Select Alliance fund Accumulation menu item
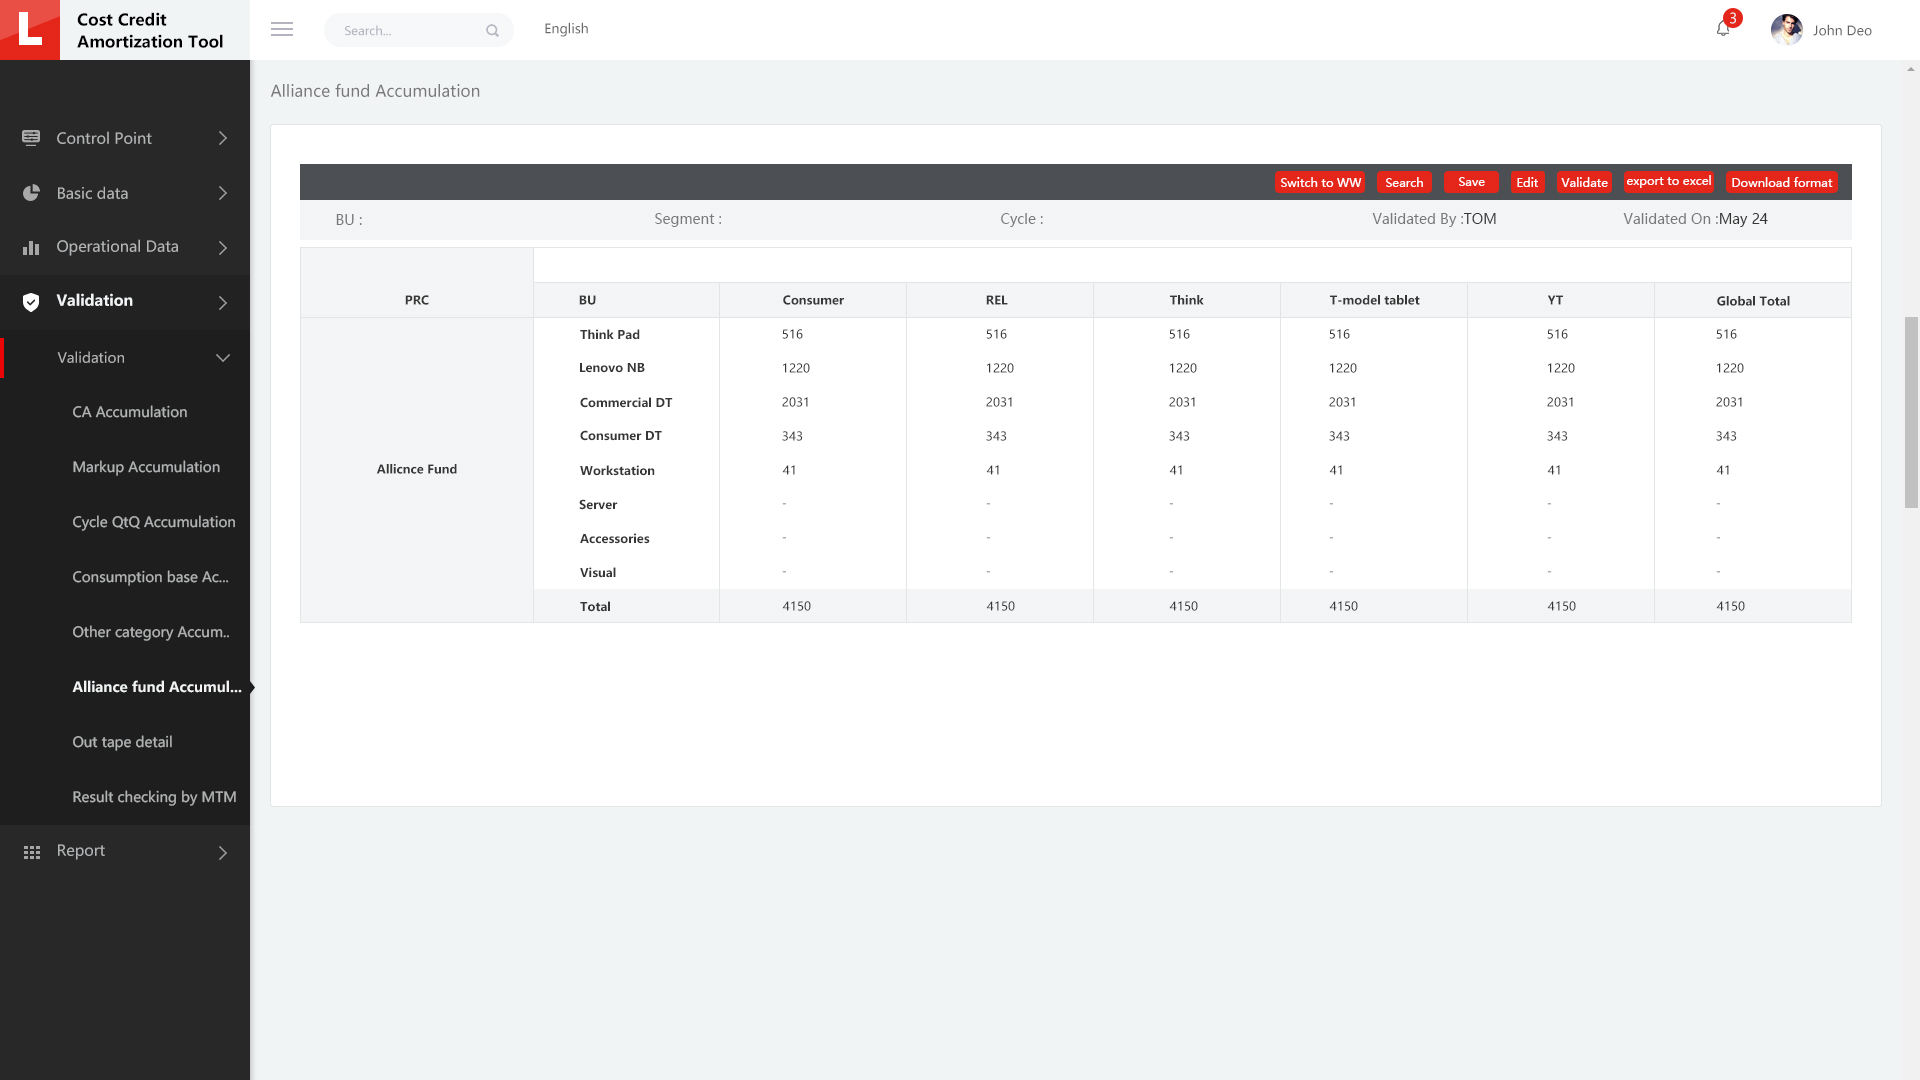Viewport: 1920px width, 1080px height. coord(157,687)
